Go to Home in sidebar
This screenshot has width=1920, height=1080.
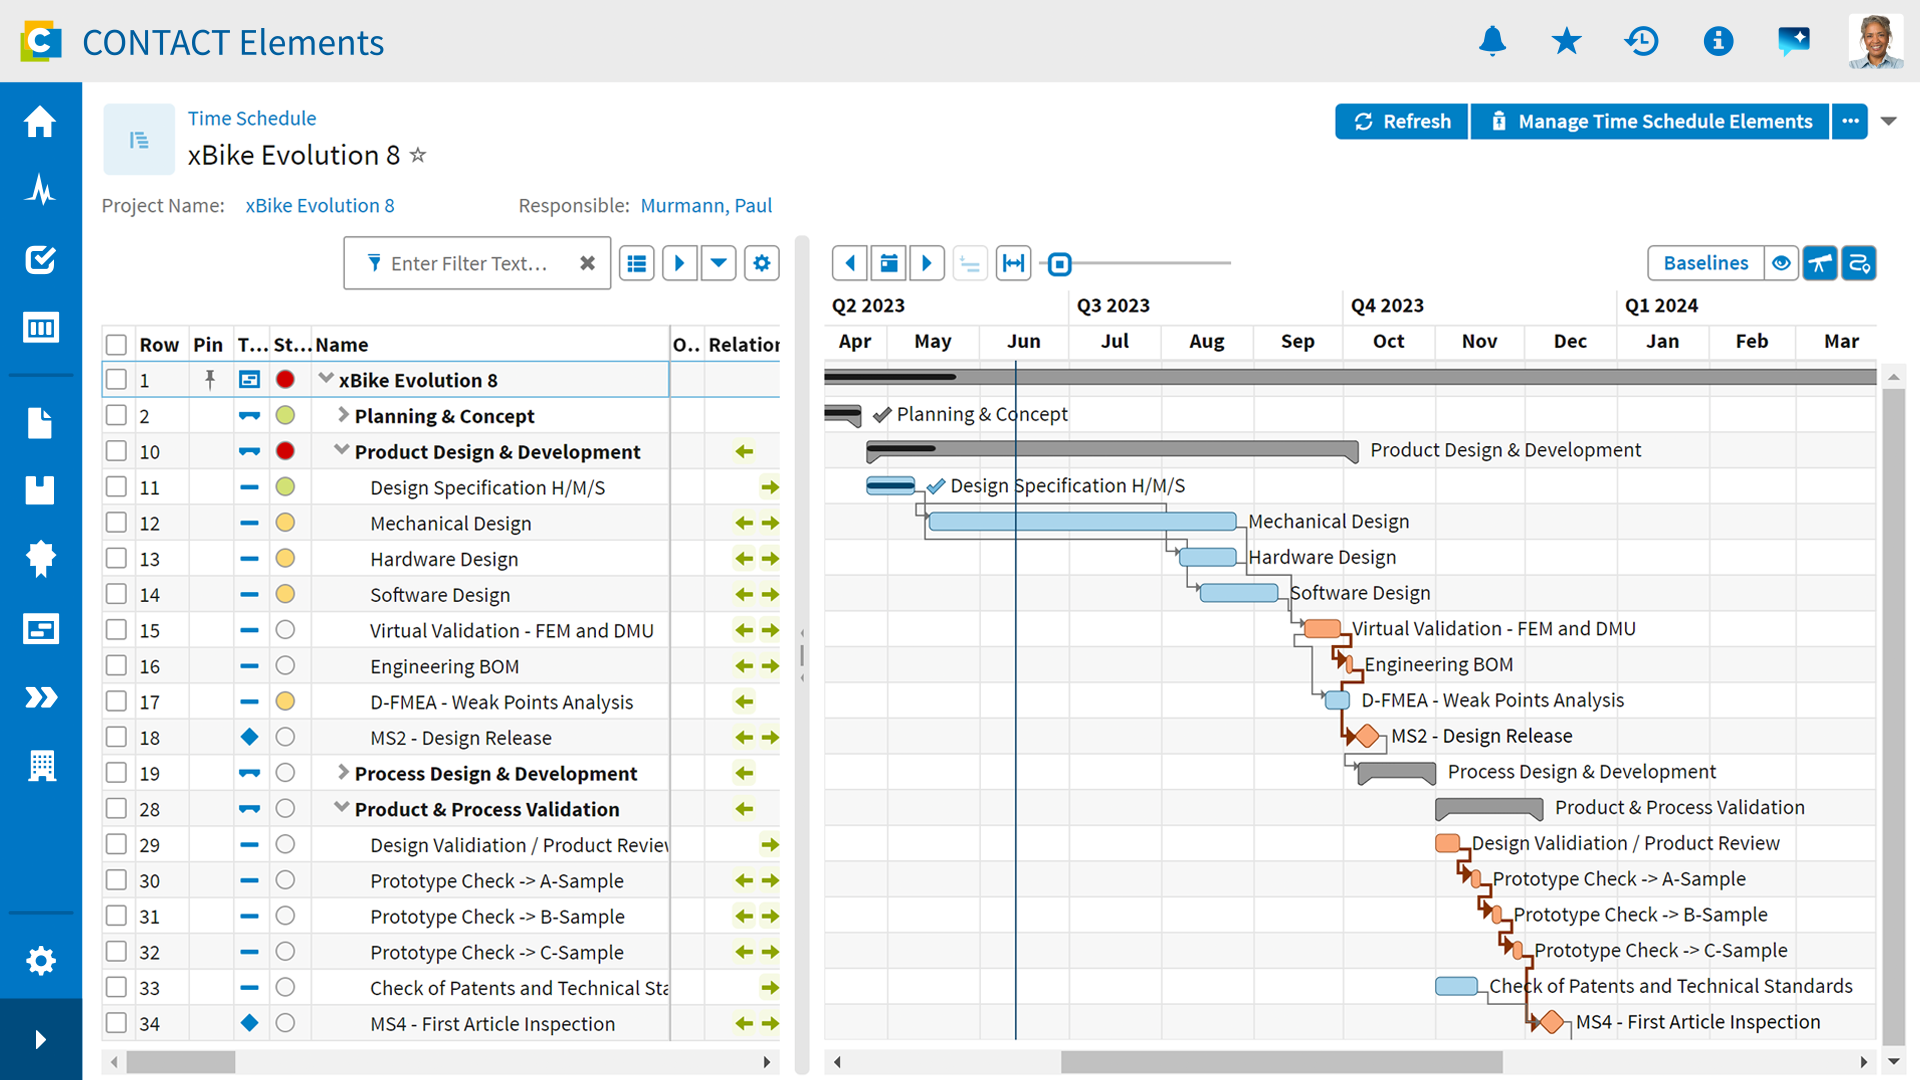pyautogui.click(x=40, y=121)
